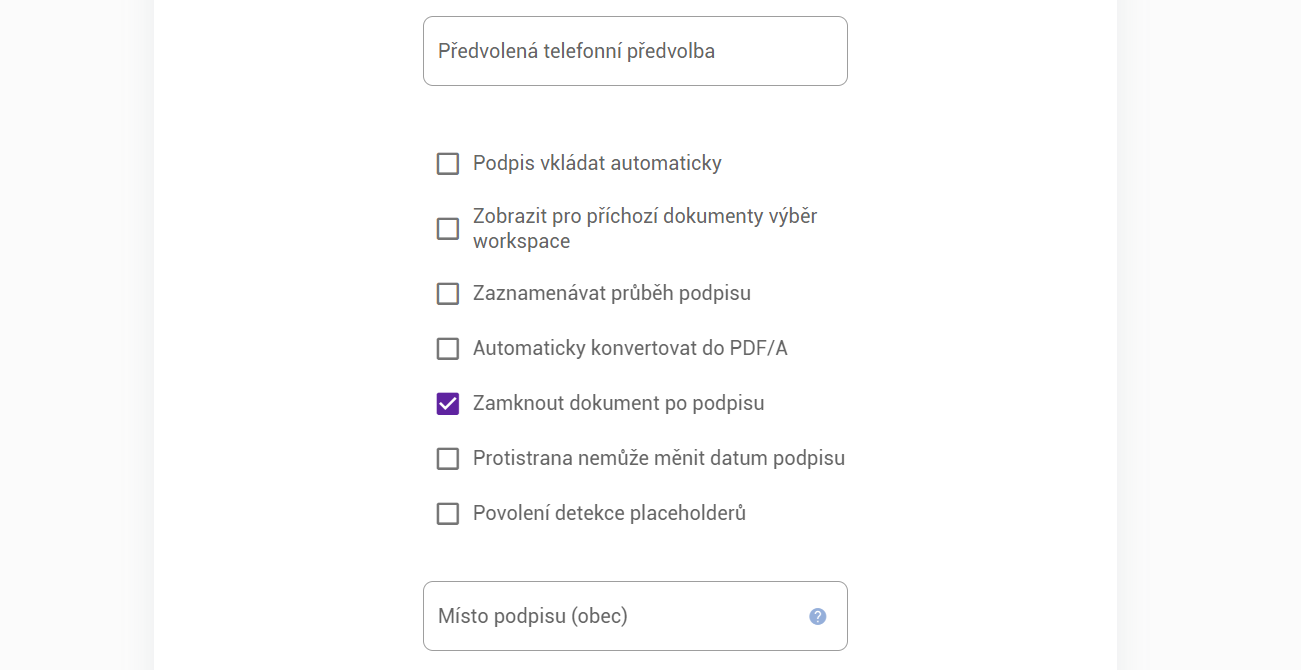Click the 'Zaznamenávat průběh podpisu' label text
1301x670 pixels.
611,293
